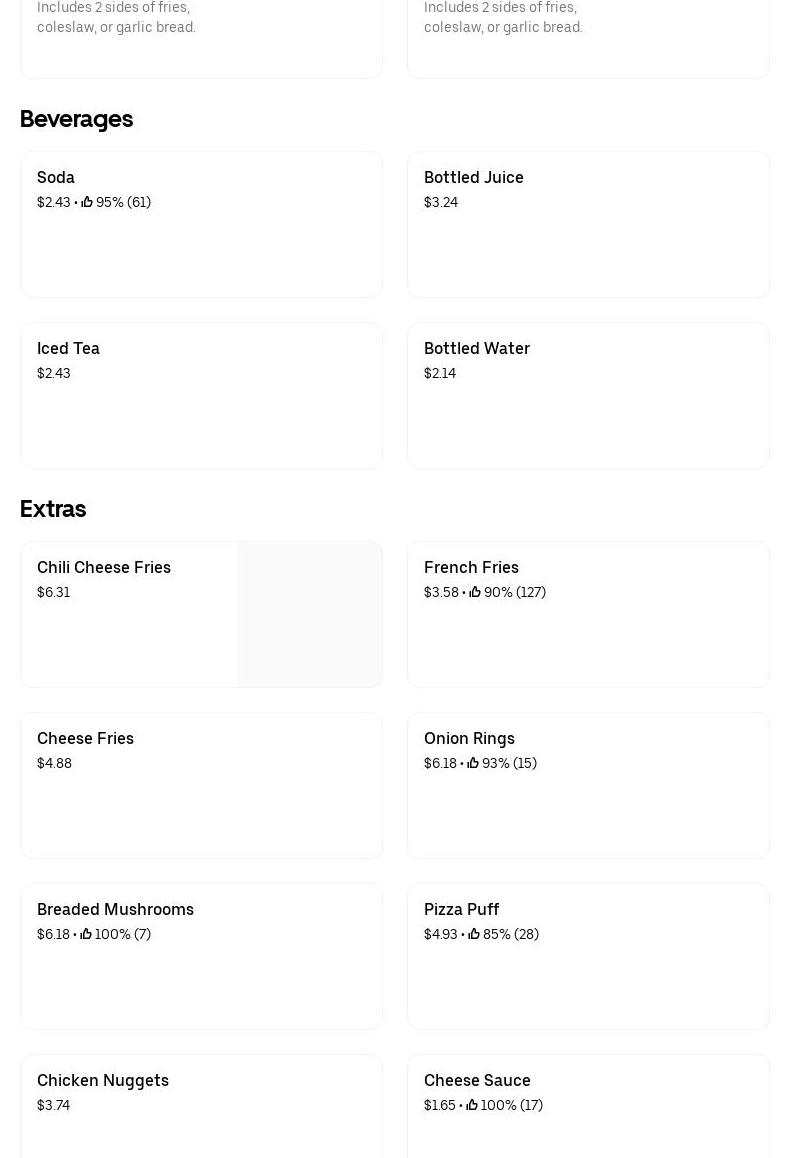This screenshot has width=804, height=1158.
Task: Select the Onion Rings item name
Action: pos(469,738)
